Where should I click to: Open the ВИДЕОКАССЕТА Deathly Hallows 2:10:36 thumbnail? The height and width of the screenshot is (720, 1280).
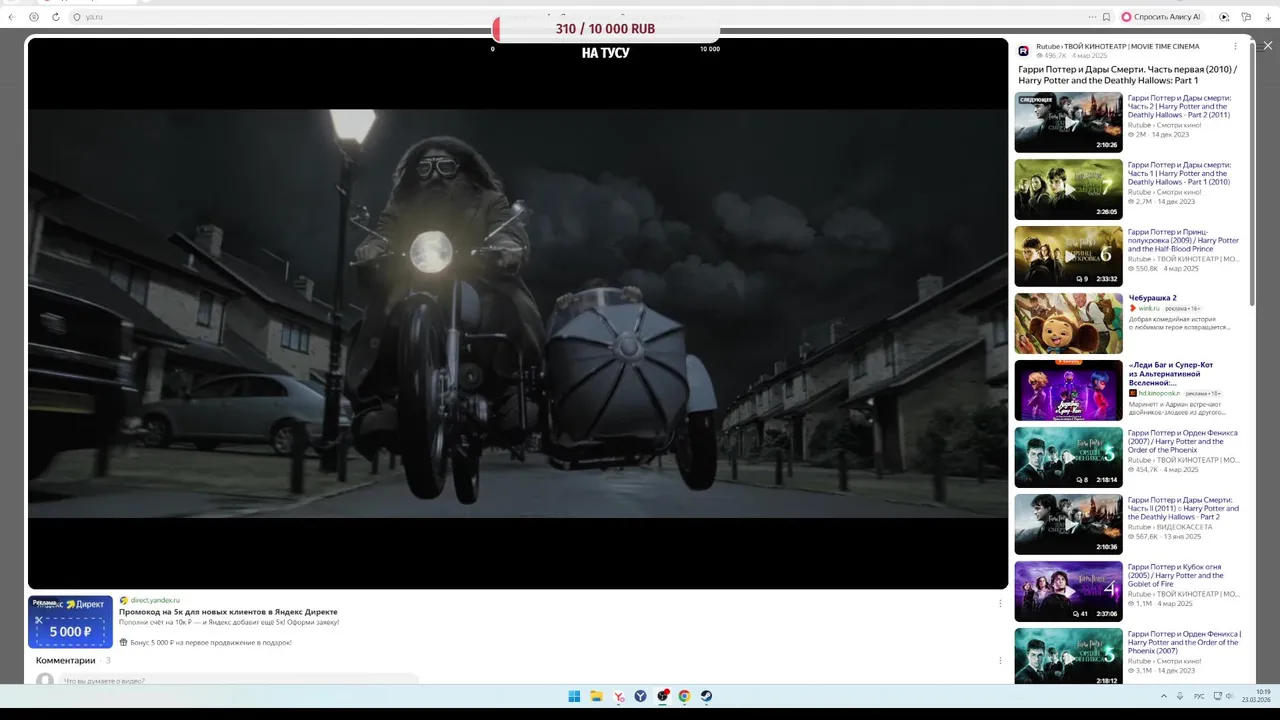coord(1068,524)
